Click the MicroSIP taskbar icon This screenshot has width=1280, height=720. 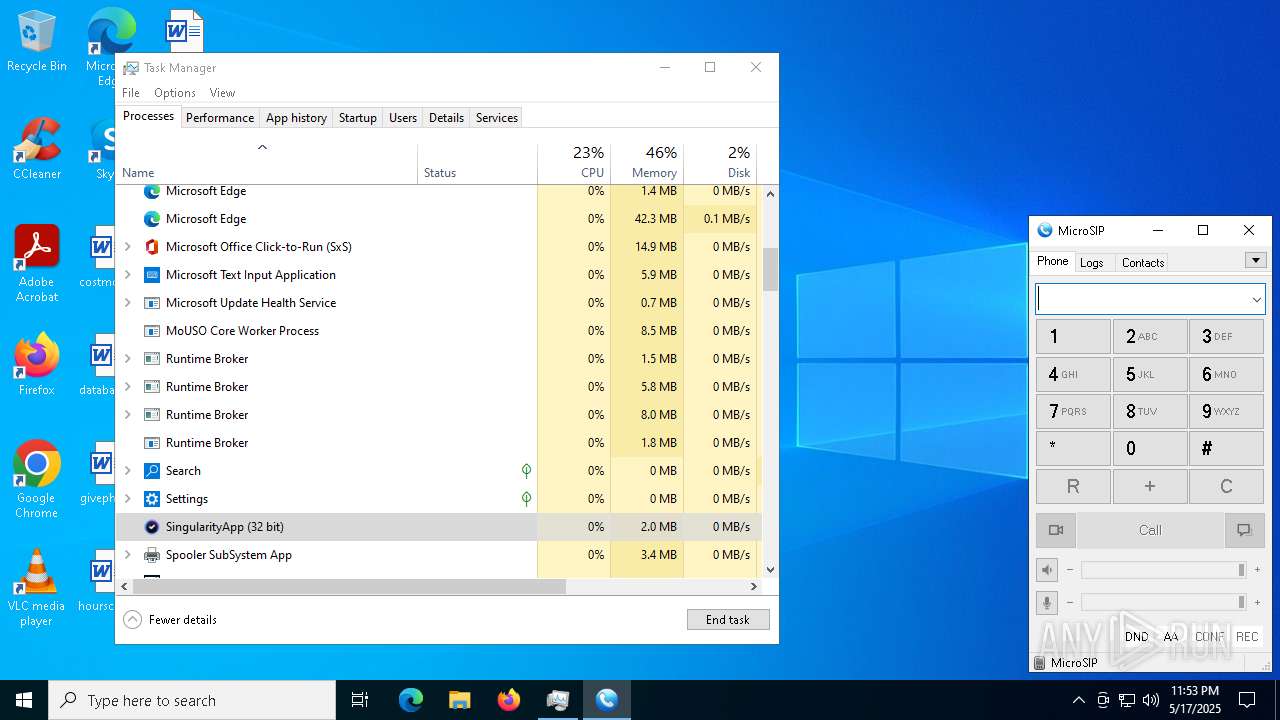(606, 700)
